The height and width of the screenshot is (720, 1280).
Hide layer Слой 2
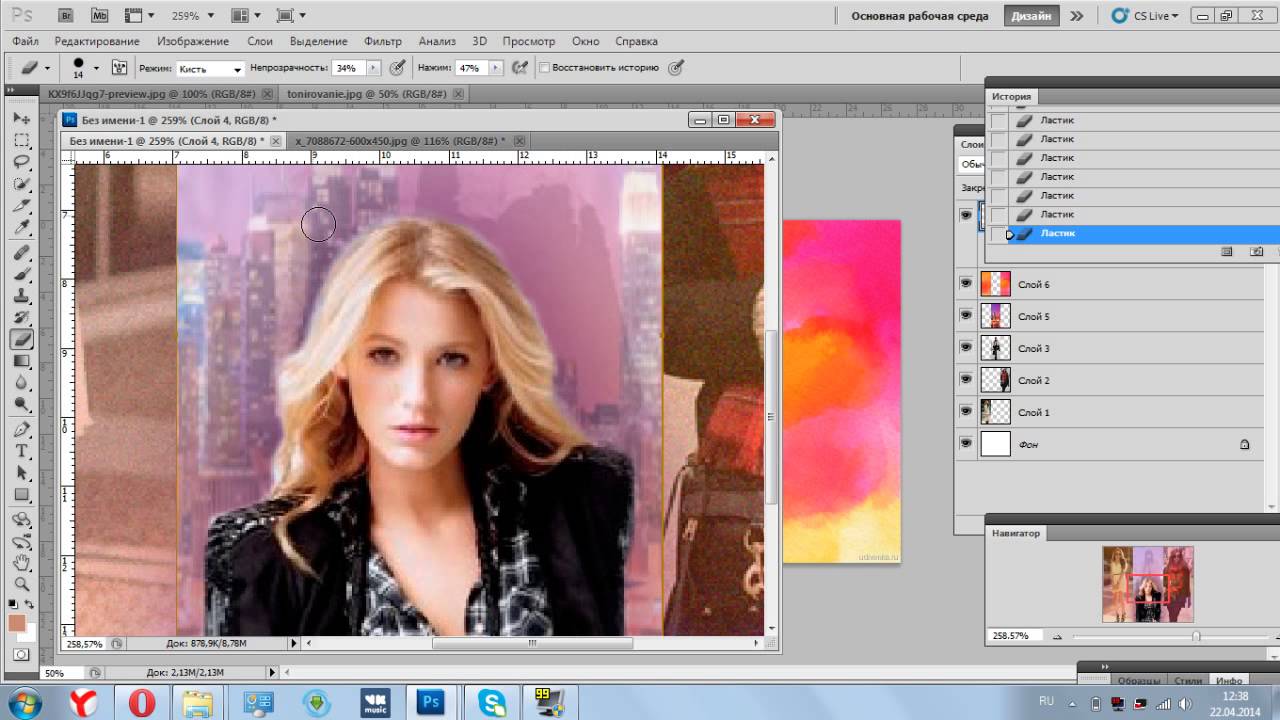tap(966, 380)
